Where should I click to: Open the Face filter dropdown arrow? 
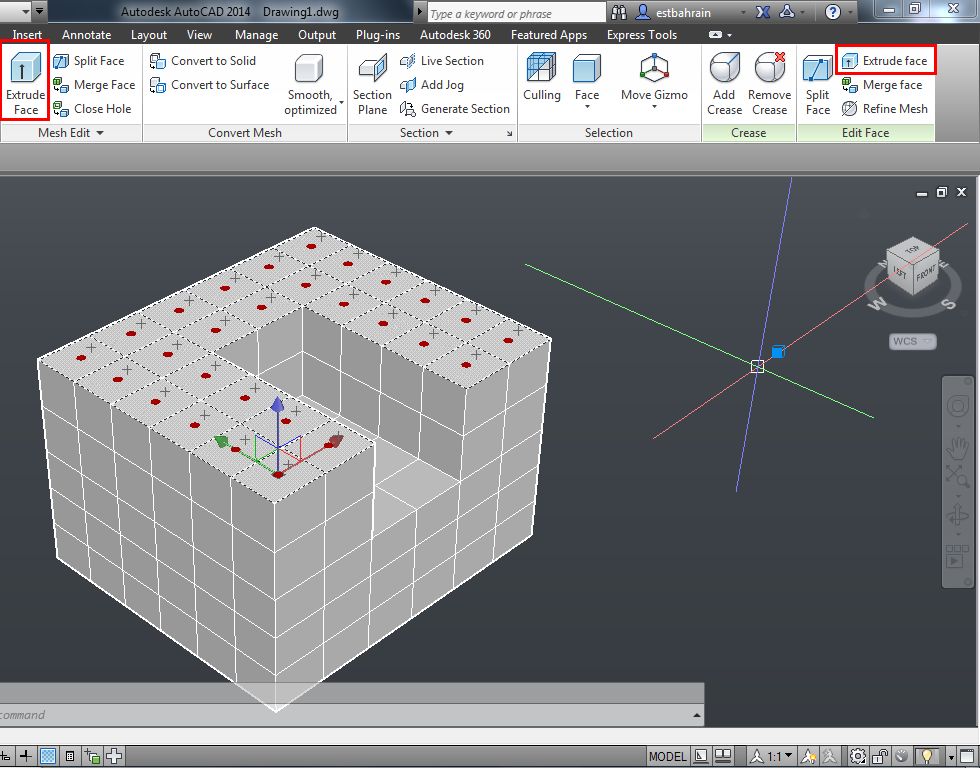point(587,107)
